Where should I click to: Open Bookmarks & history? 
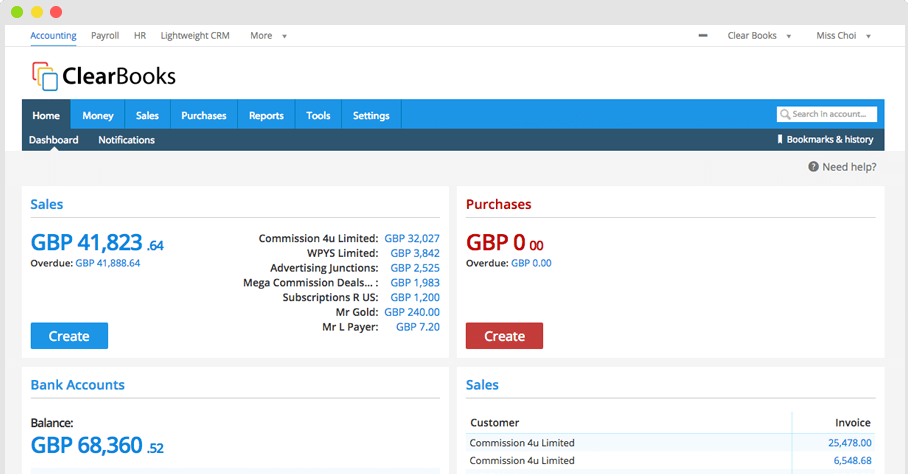[x=825, y=139]
